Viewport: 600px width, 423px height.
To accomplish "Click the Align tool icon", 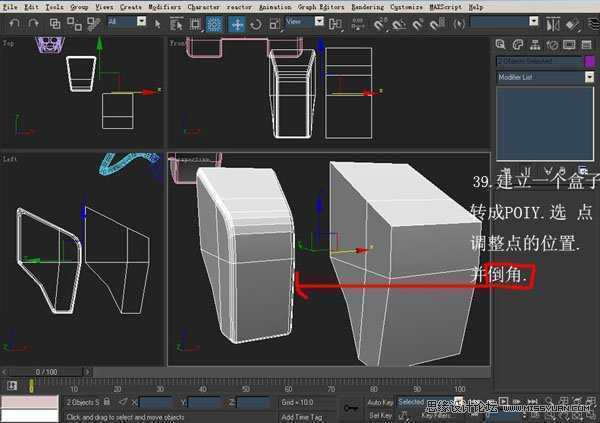I will (x=572, y=24).
